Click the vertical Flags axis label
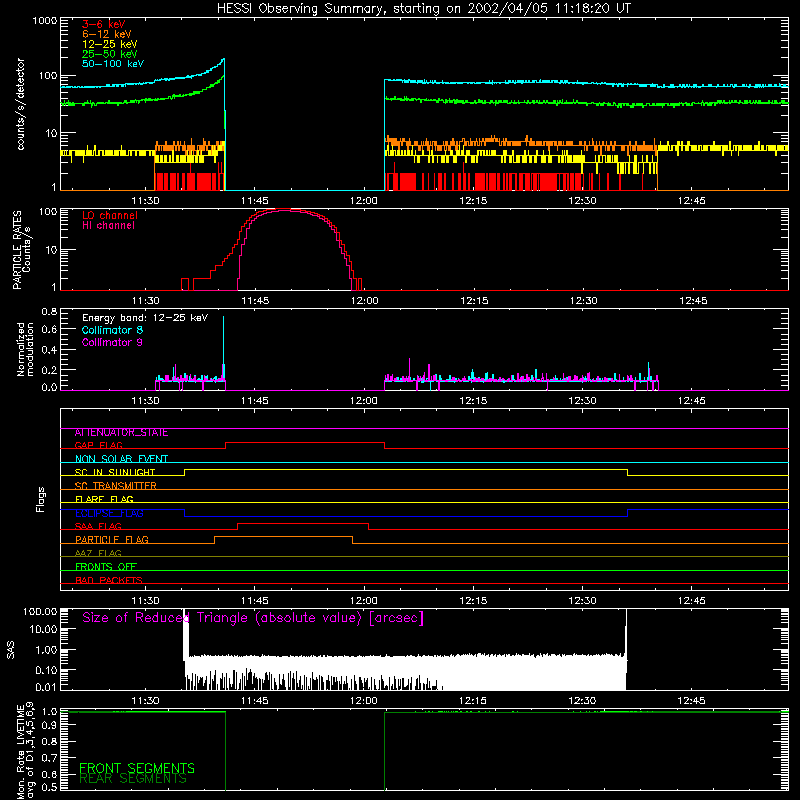The width and height of the screenshot is (800, 800). pos(41,499)
